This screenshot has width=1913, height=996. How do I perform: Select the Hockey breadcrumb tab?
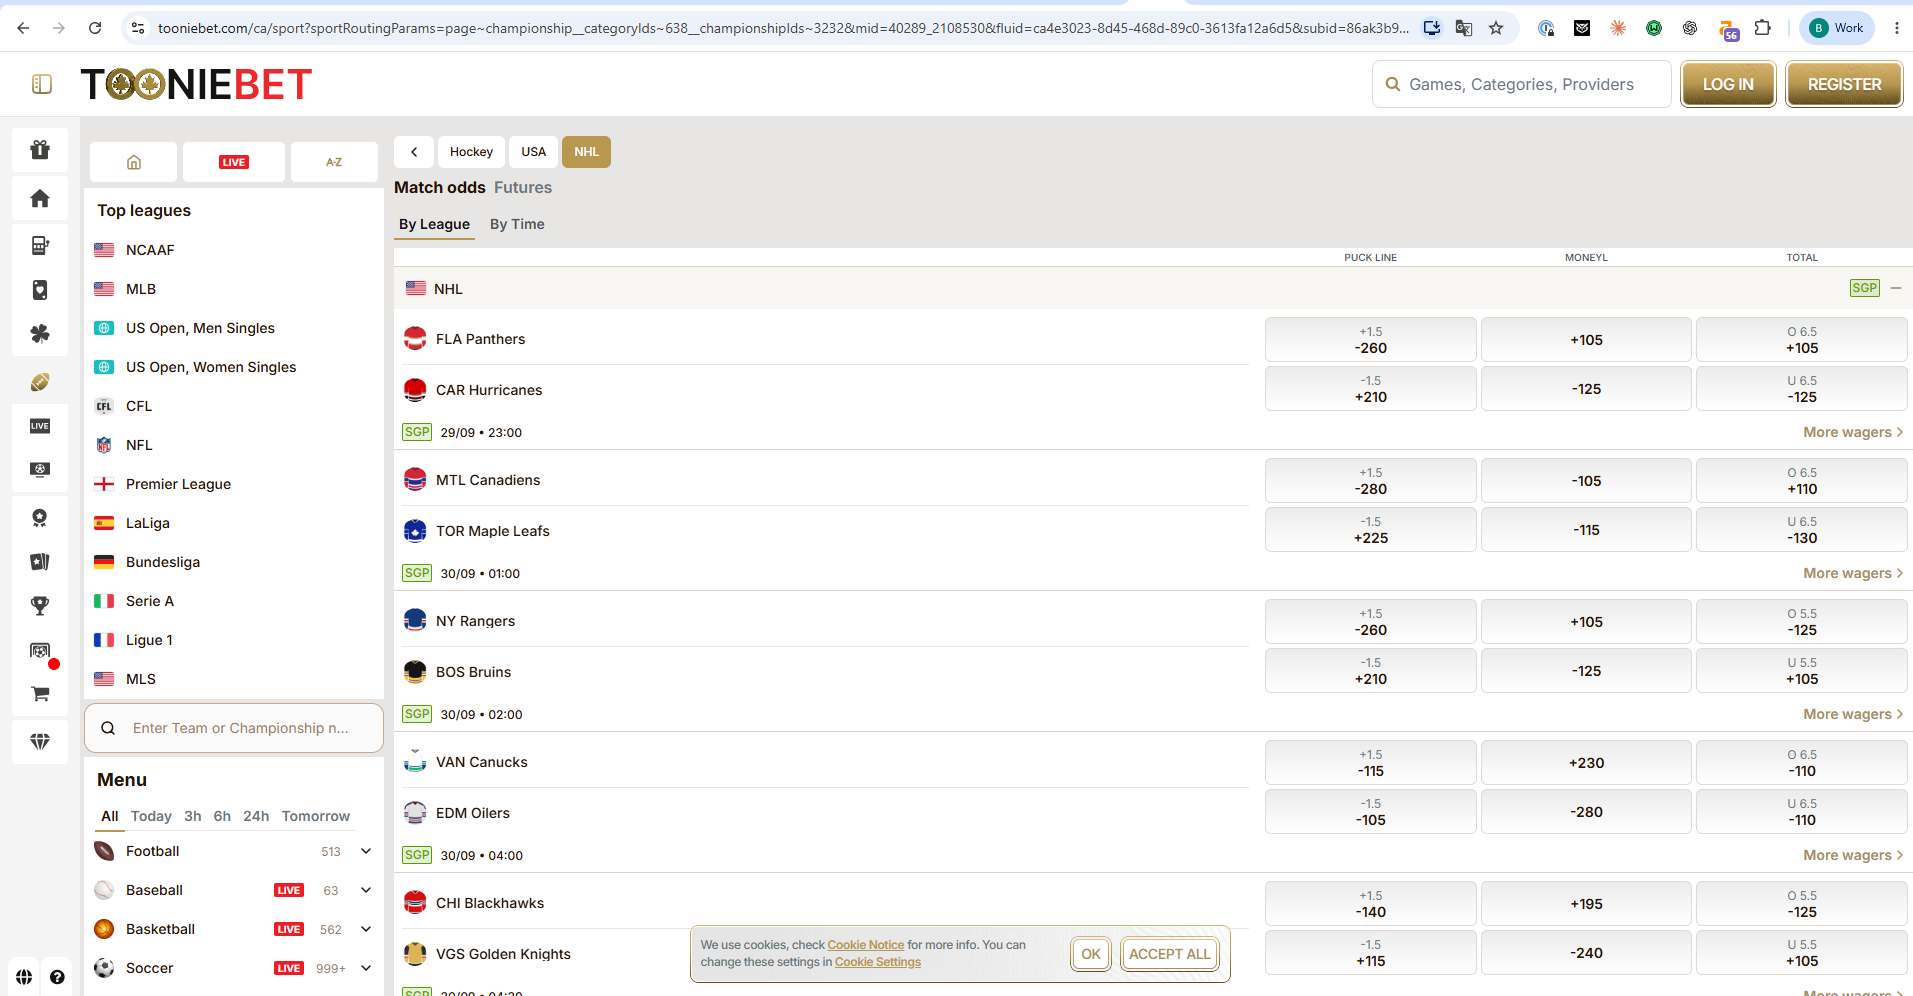coord(471,152)
